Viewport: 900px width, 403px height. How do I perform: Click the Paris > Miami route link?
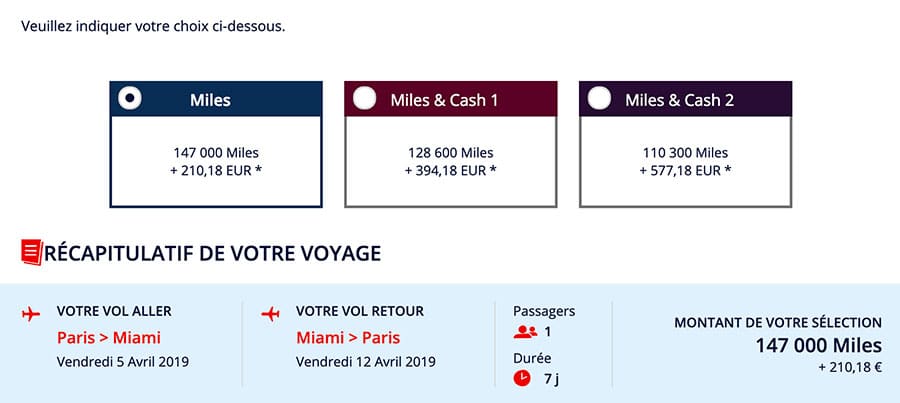[109, 337]
